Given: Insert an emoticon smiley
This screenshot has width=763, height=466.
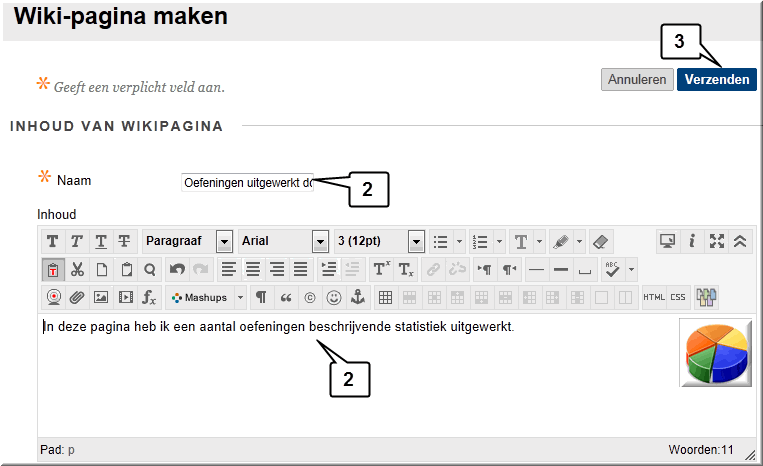Looking at the screenshot, I should click(x=334, y=297).
